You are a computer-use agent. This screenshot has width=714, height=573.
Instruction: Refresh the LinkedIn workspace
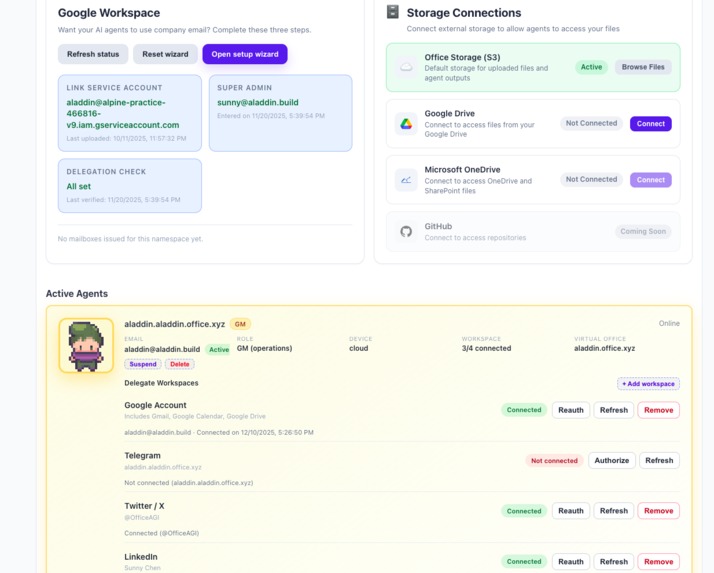point(614,562)
